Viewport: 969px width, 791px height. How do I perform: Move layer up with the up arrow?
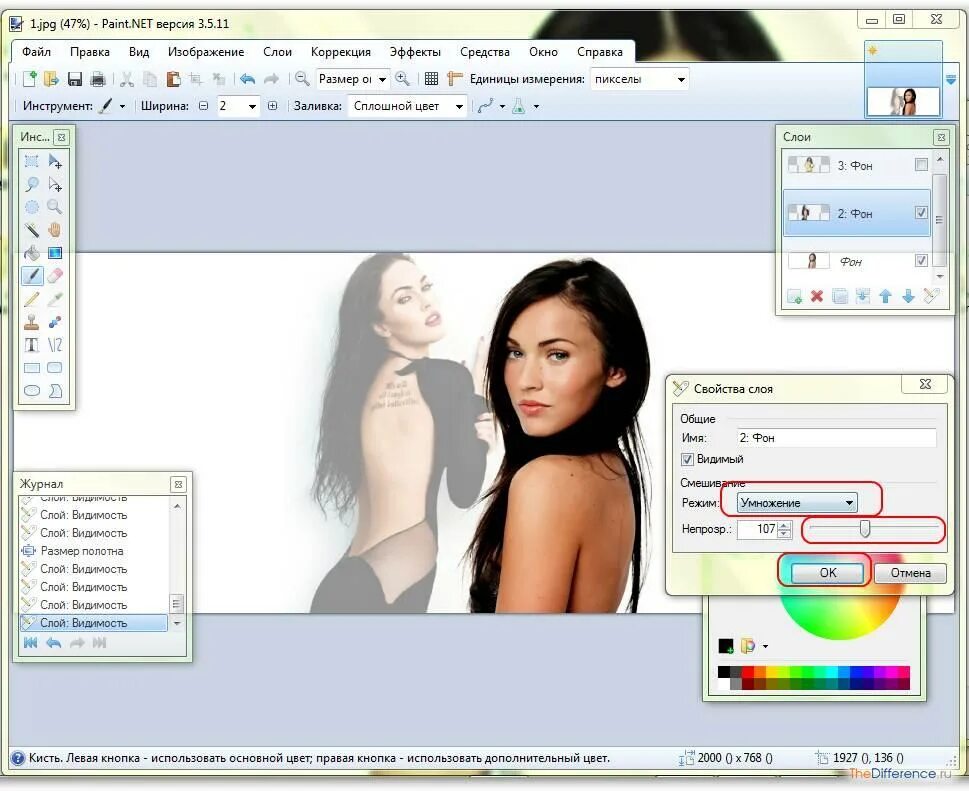(x=886, y=297)
